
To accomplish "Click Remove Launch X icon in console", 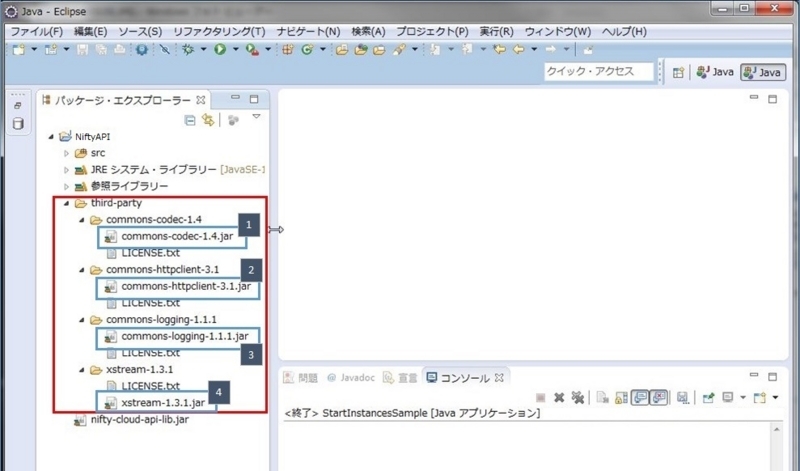I will 559,397.
